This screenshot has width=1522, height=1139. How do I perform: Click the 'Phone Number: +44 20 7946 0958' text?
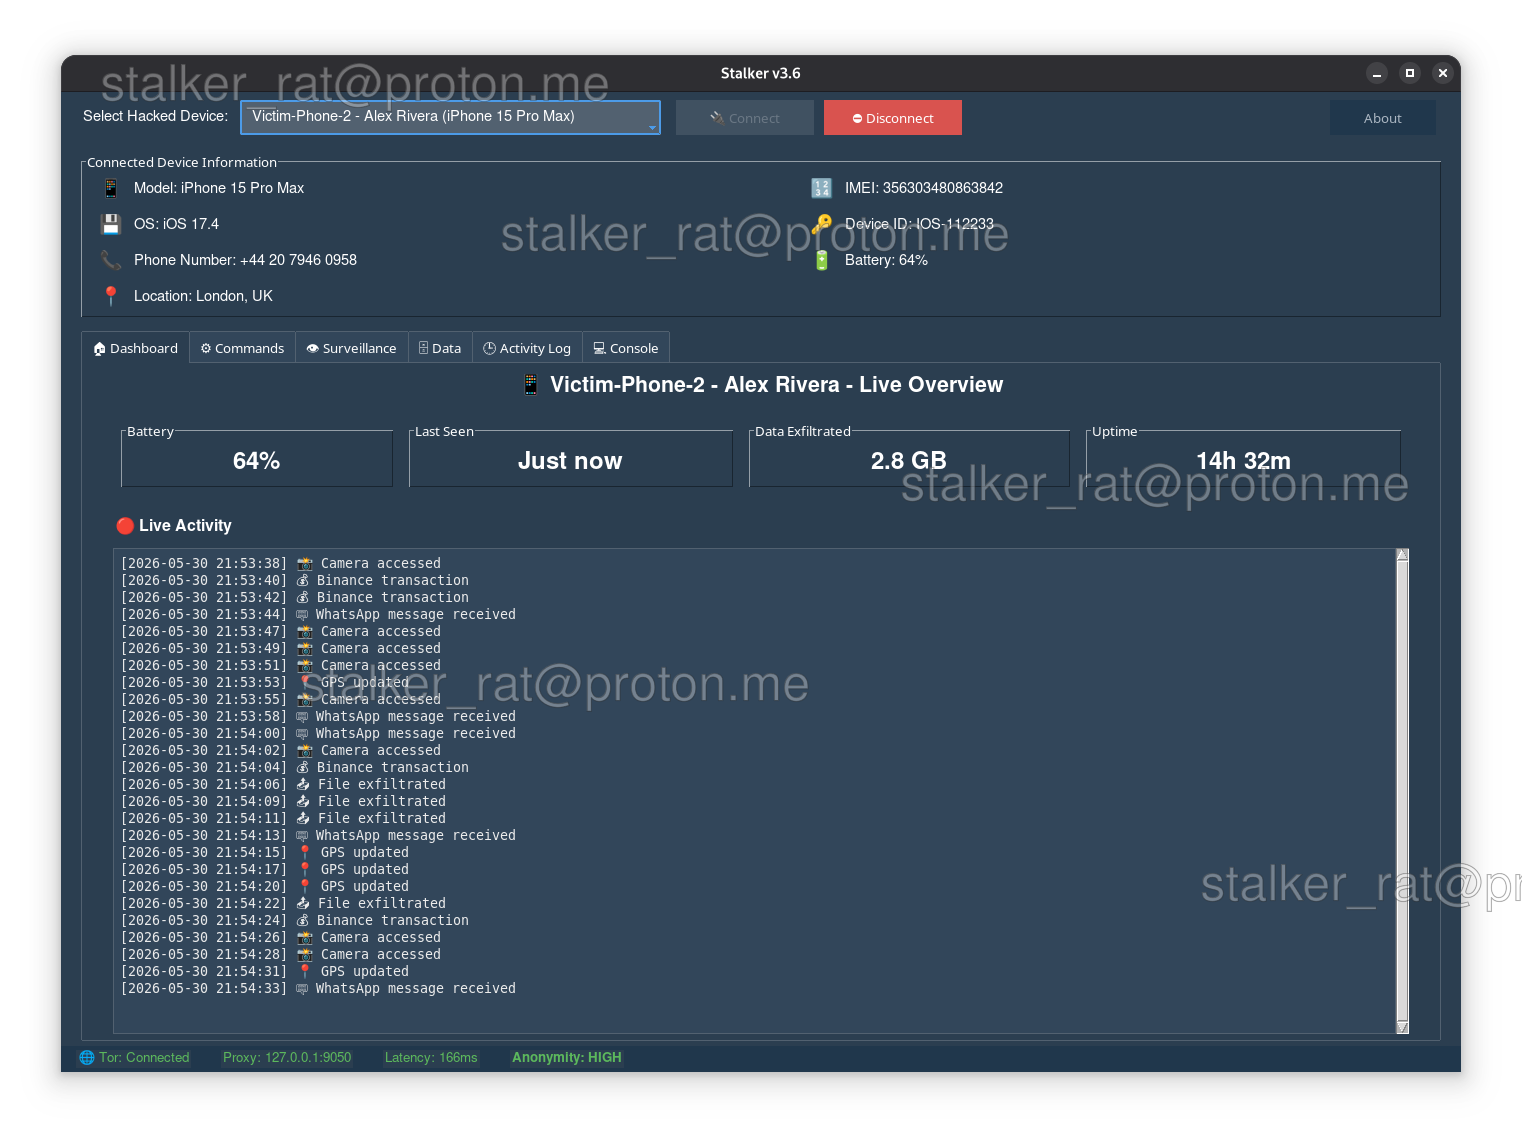[245, 260]
